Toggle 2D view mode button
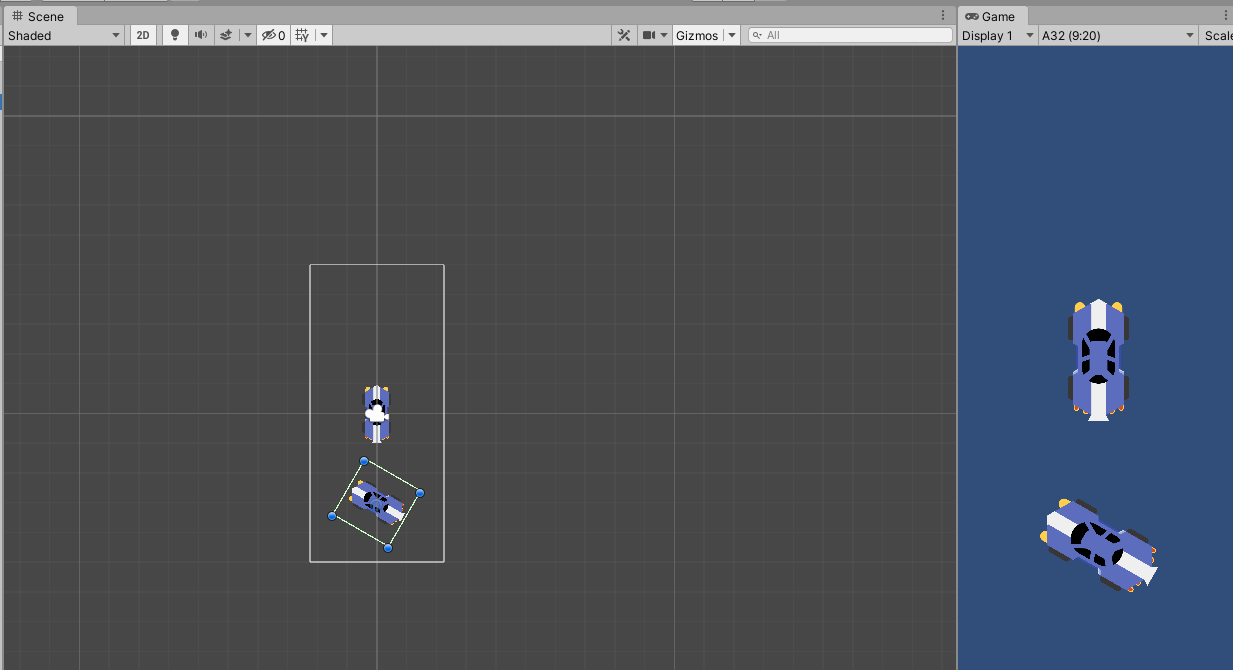Screen dimensions: 1233x670 (x=143, y=35)
